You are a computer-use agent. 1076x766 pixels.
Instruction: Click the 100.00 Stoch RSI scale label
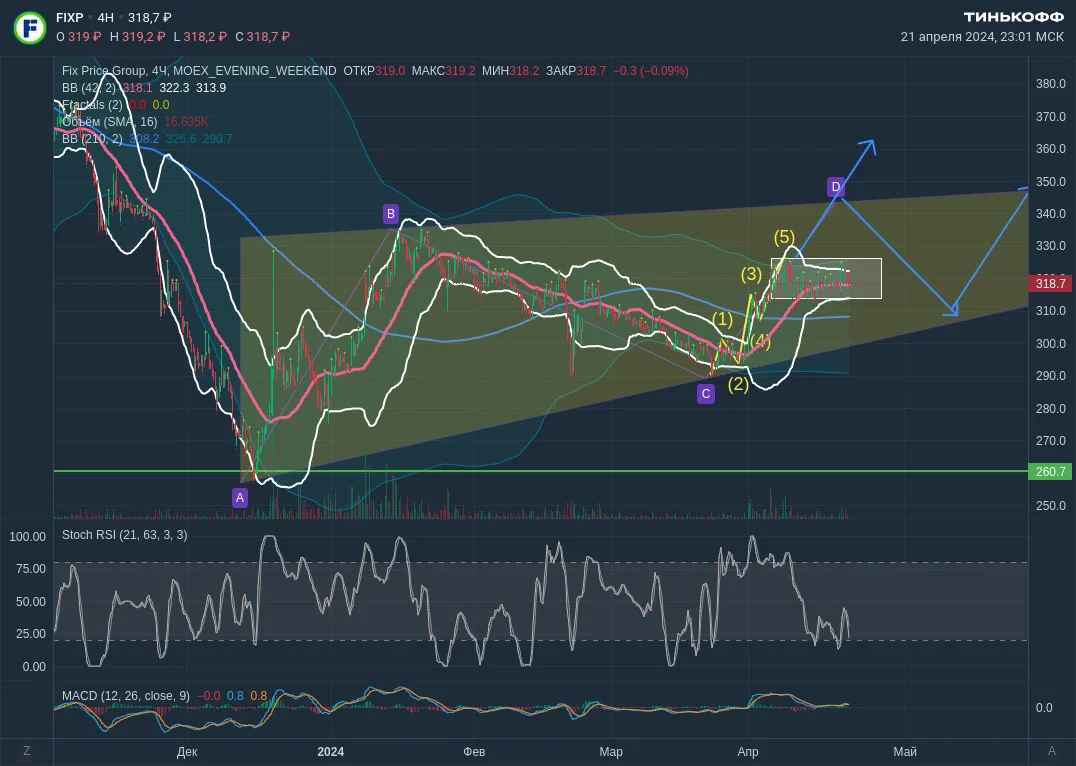[27, 537]
